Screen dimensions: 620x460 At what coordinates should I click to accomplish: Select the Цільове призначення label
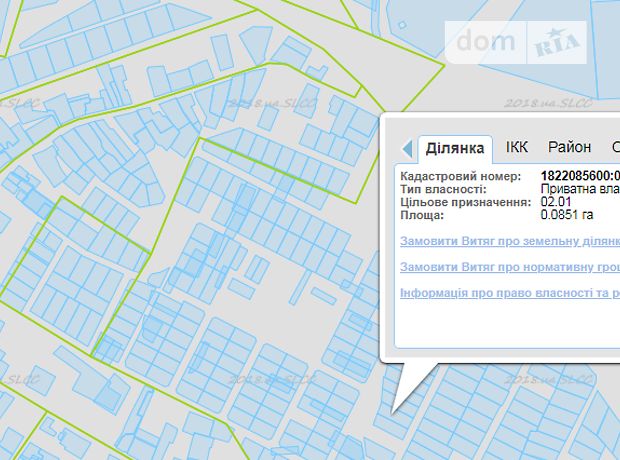pos(465,202)
